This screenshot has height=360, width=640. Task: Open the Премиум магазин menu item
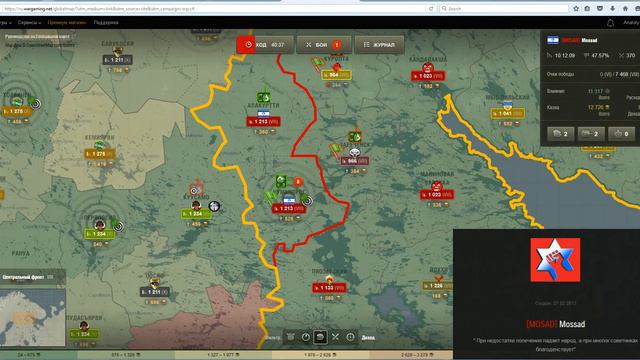pos(67,23)
